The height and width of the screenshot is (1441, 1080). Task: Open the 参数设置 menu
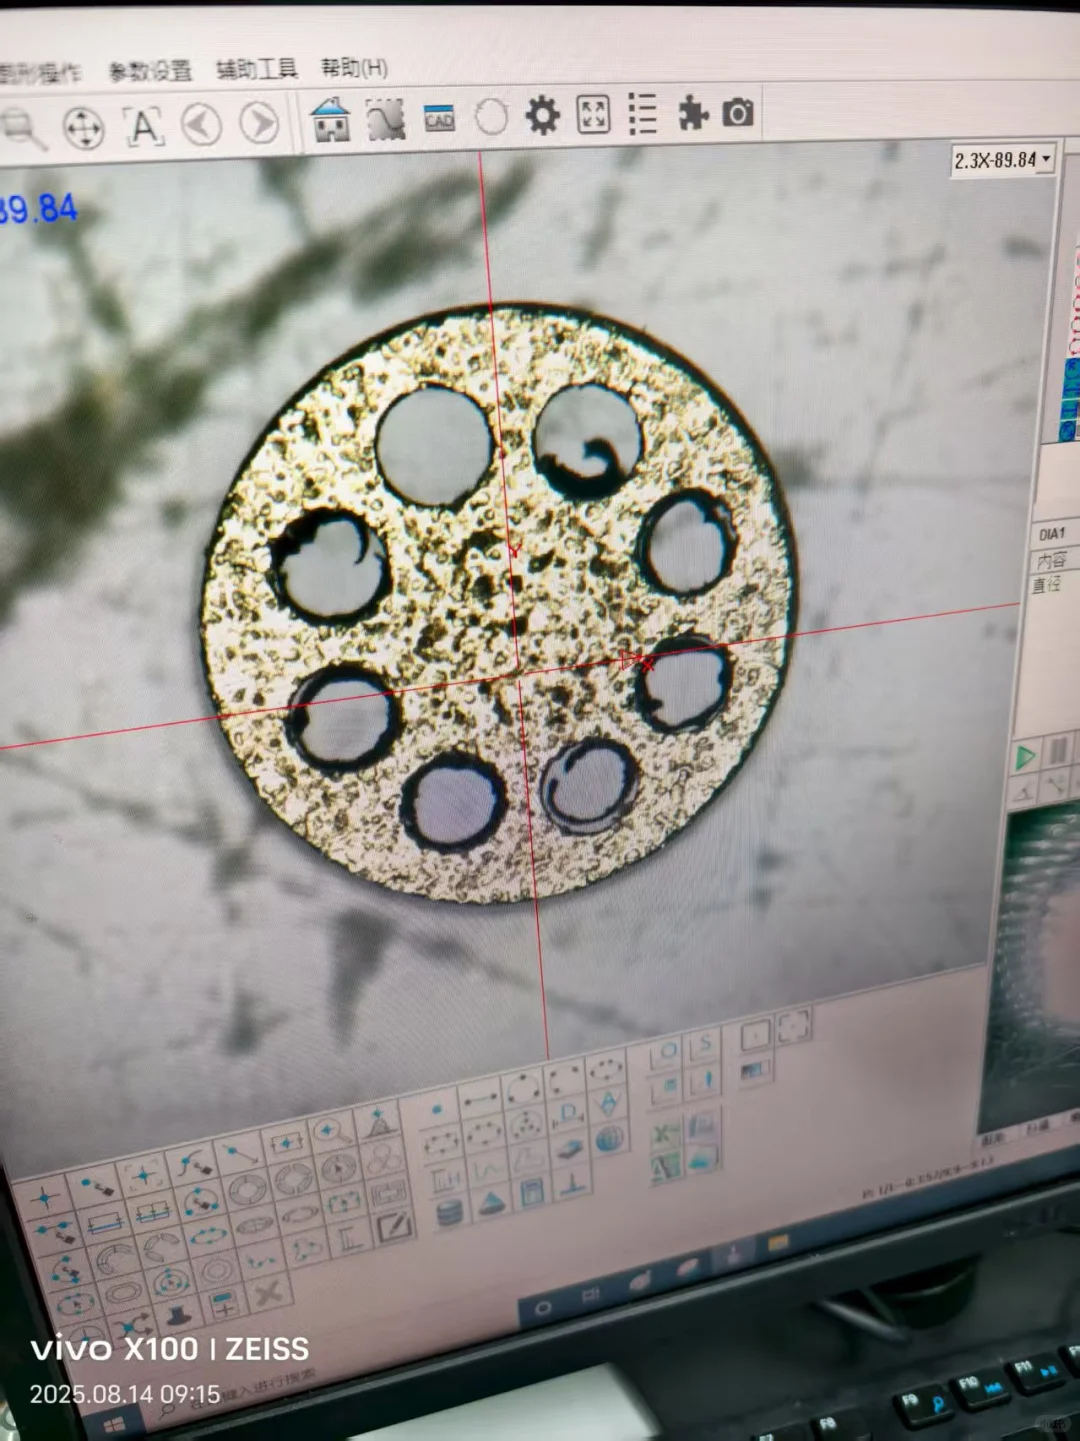pos(150,71)
